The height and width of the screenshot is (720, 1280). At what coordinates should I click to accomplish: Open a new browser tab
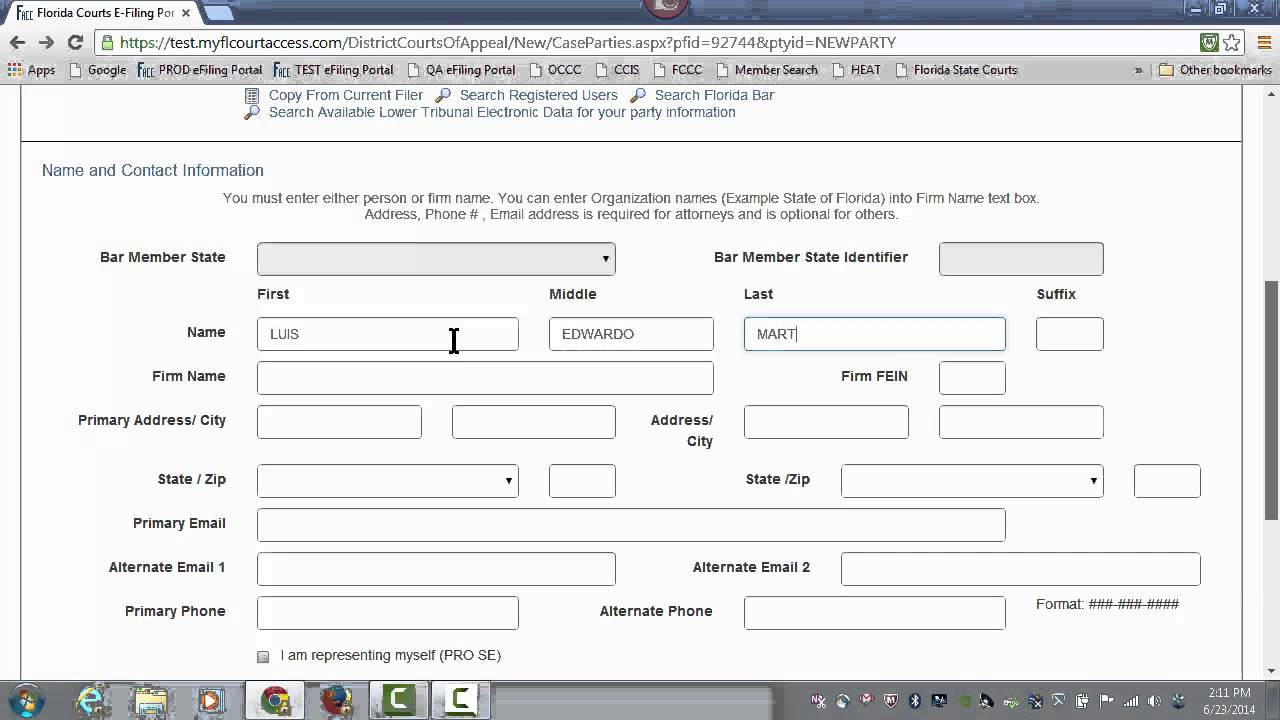tap(219, 12)
